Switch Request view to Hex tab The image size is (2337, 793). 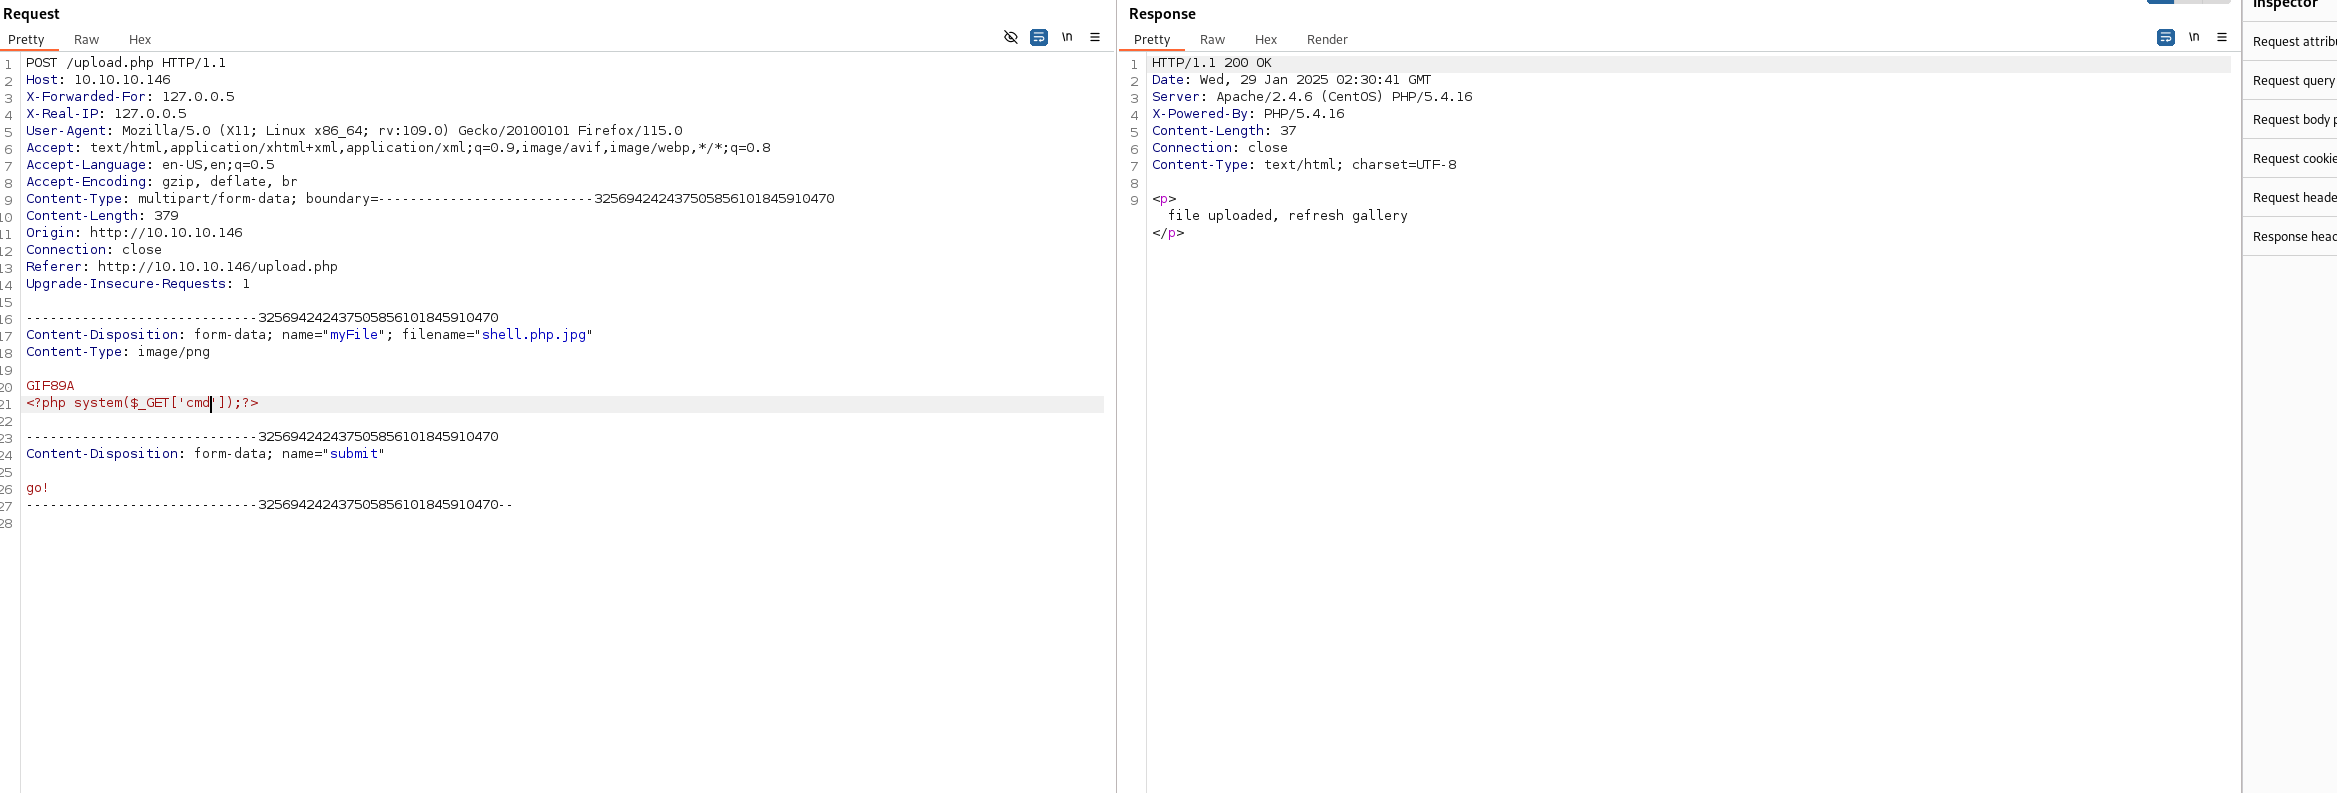click(x=140, y=40)
